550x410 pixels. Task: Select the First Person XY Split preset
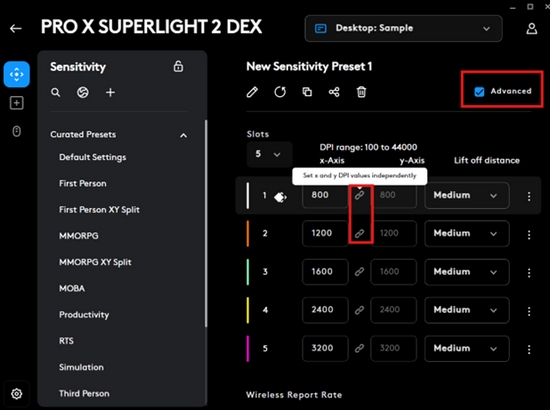pos(99,210)
